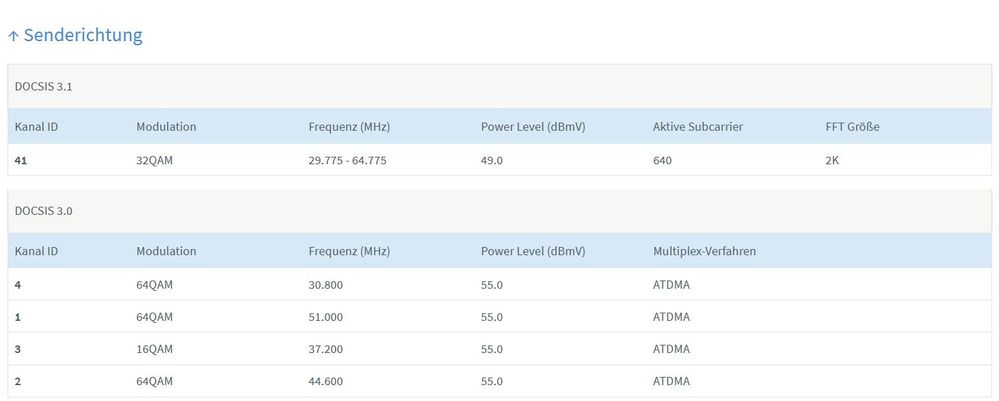
Task: Click Power Level header in DOCSIS 3.0 table
Action: click(533, 251)
